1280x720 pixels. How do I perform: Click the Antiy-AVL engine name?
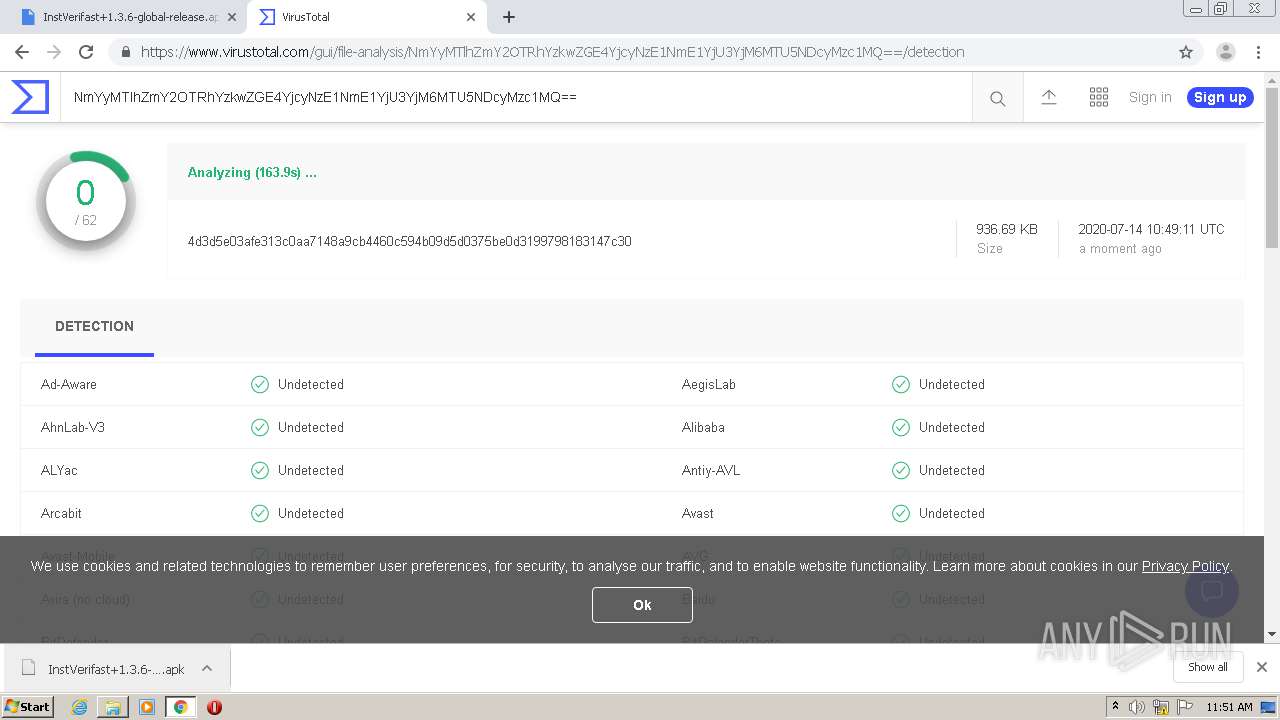point(711,470)
